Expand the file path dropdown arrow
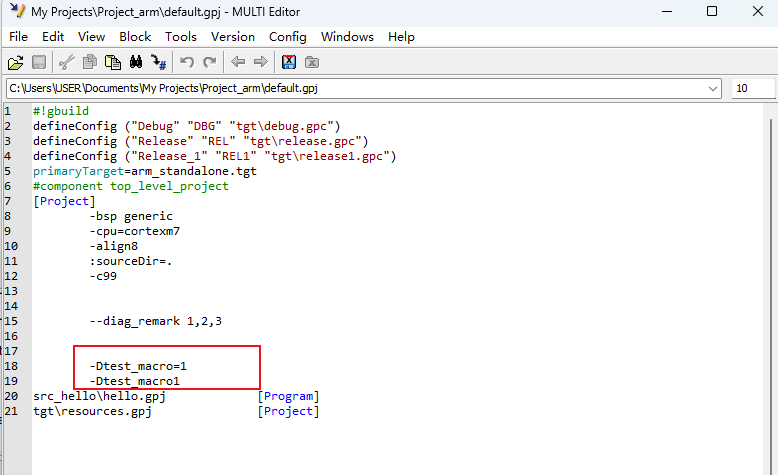 click(x=713, y=88)
